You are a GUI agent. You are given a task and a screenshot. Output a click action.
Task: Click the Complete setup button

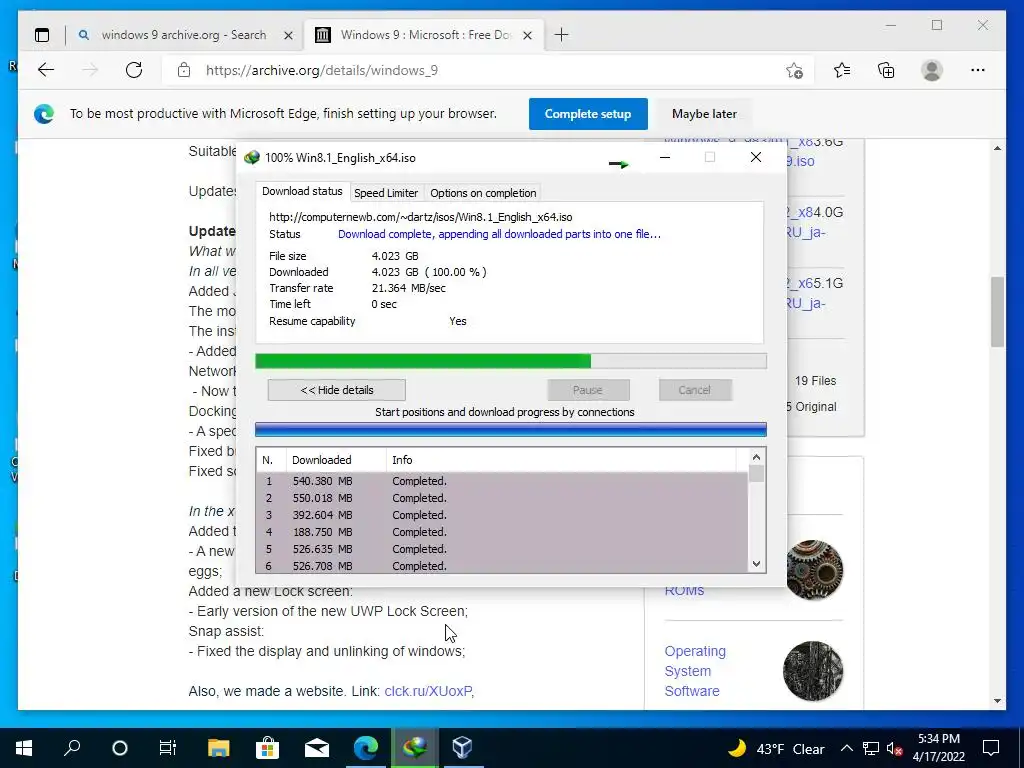tap(588, 114)
